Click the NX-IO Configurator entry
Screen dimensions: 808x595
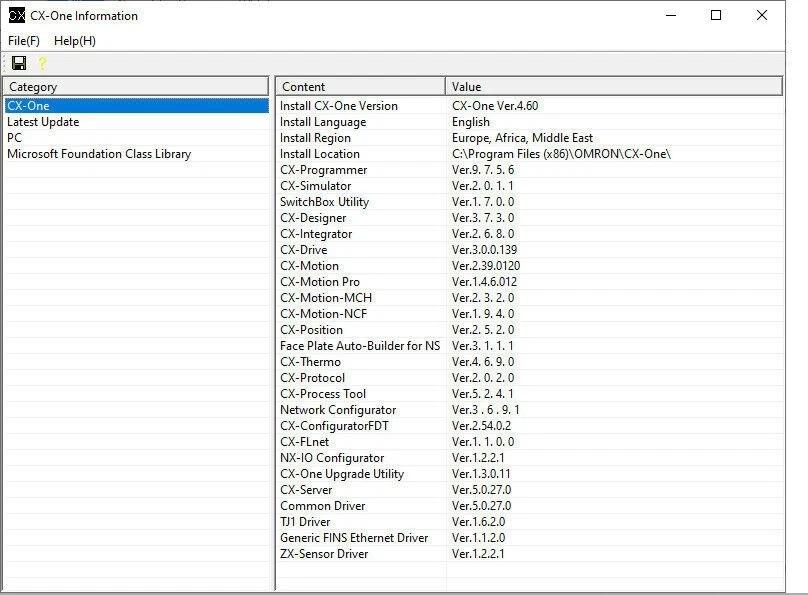[331, 458]
